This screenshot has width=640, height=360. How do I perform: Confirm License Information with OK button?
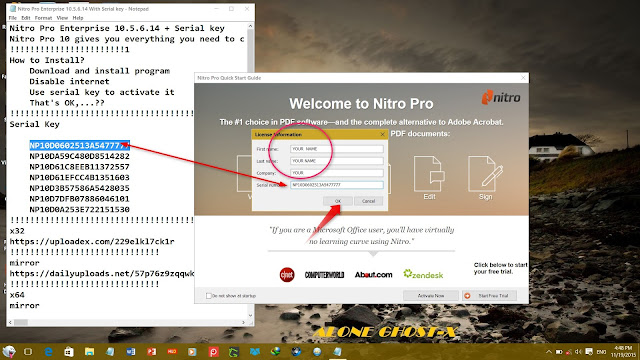tap(338, 201)
